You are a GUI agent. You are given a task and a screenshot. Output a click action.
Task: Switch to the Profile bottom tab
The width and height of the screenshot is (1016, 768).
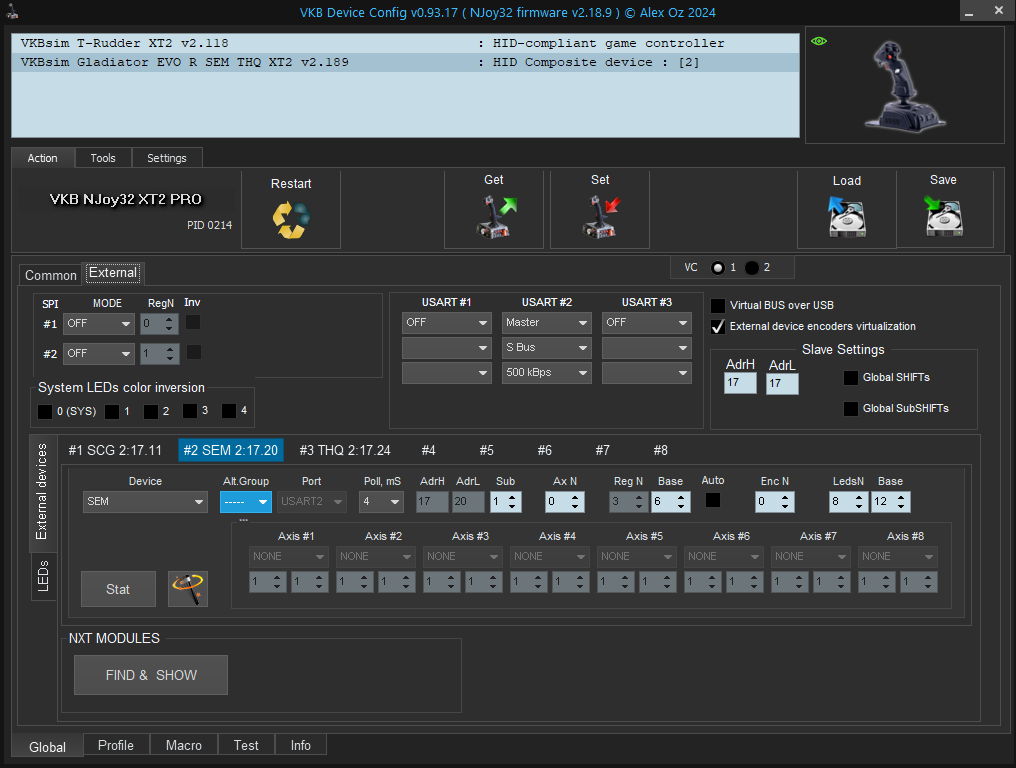(116, 745)
